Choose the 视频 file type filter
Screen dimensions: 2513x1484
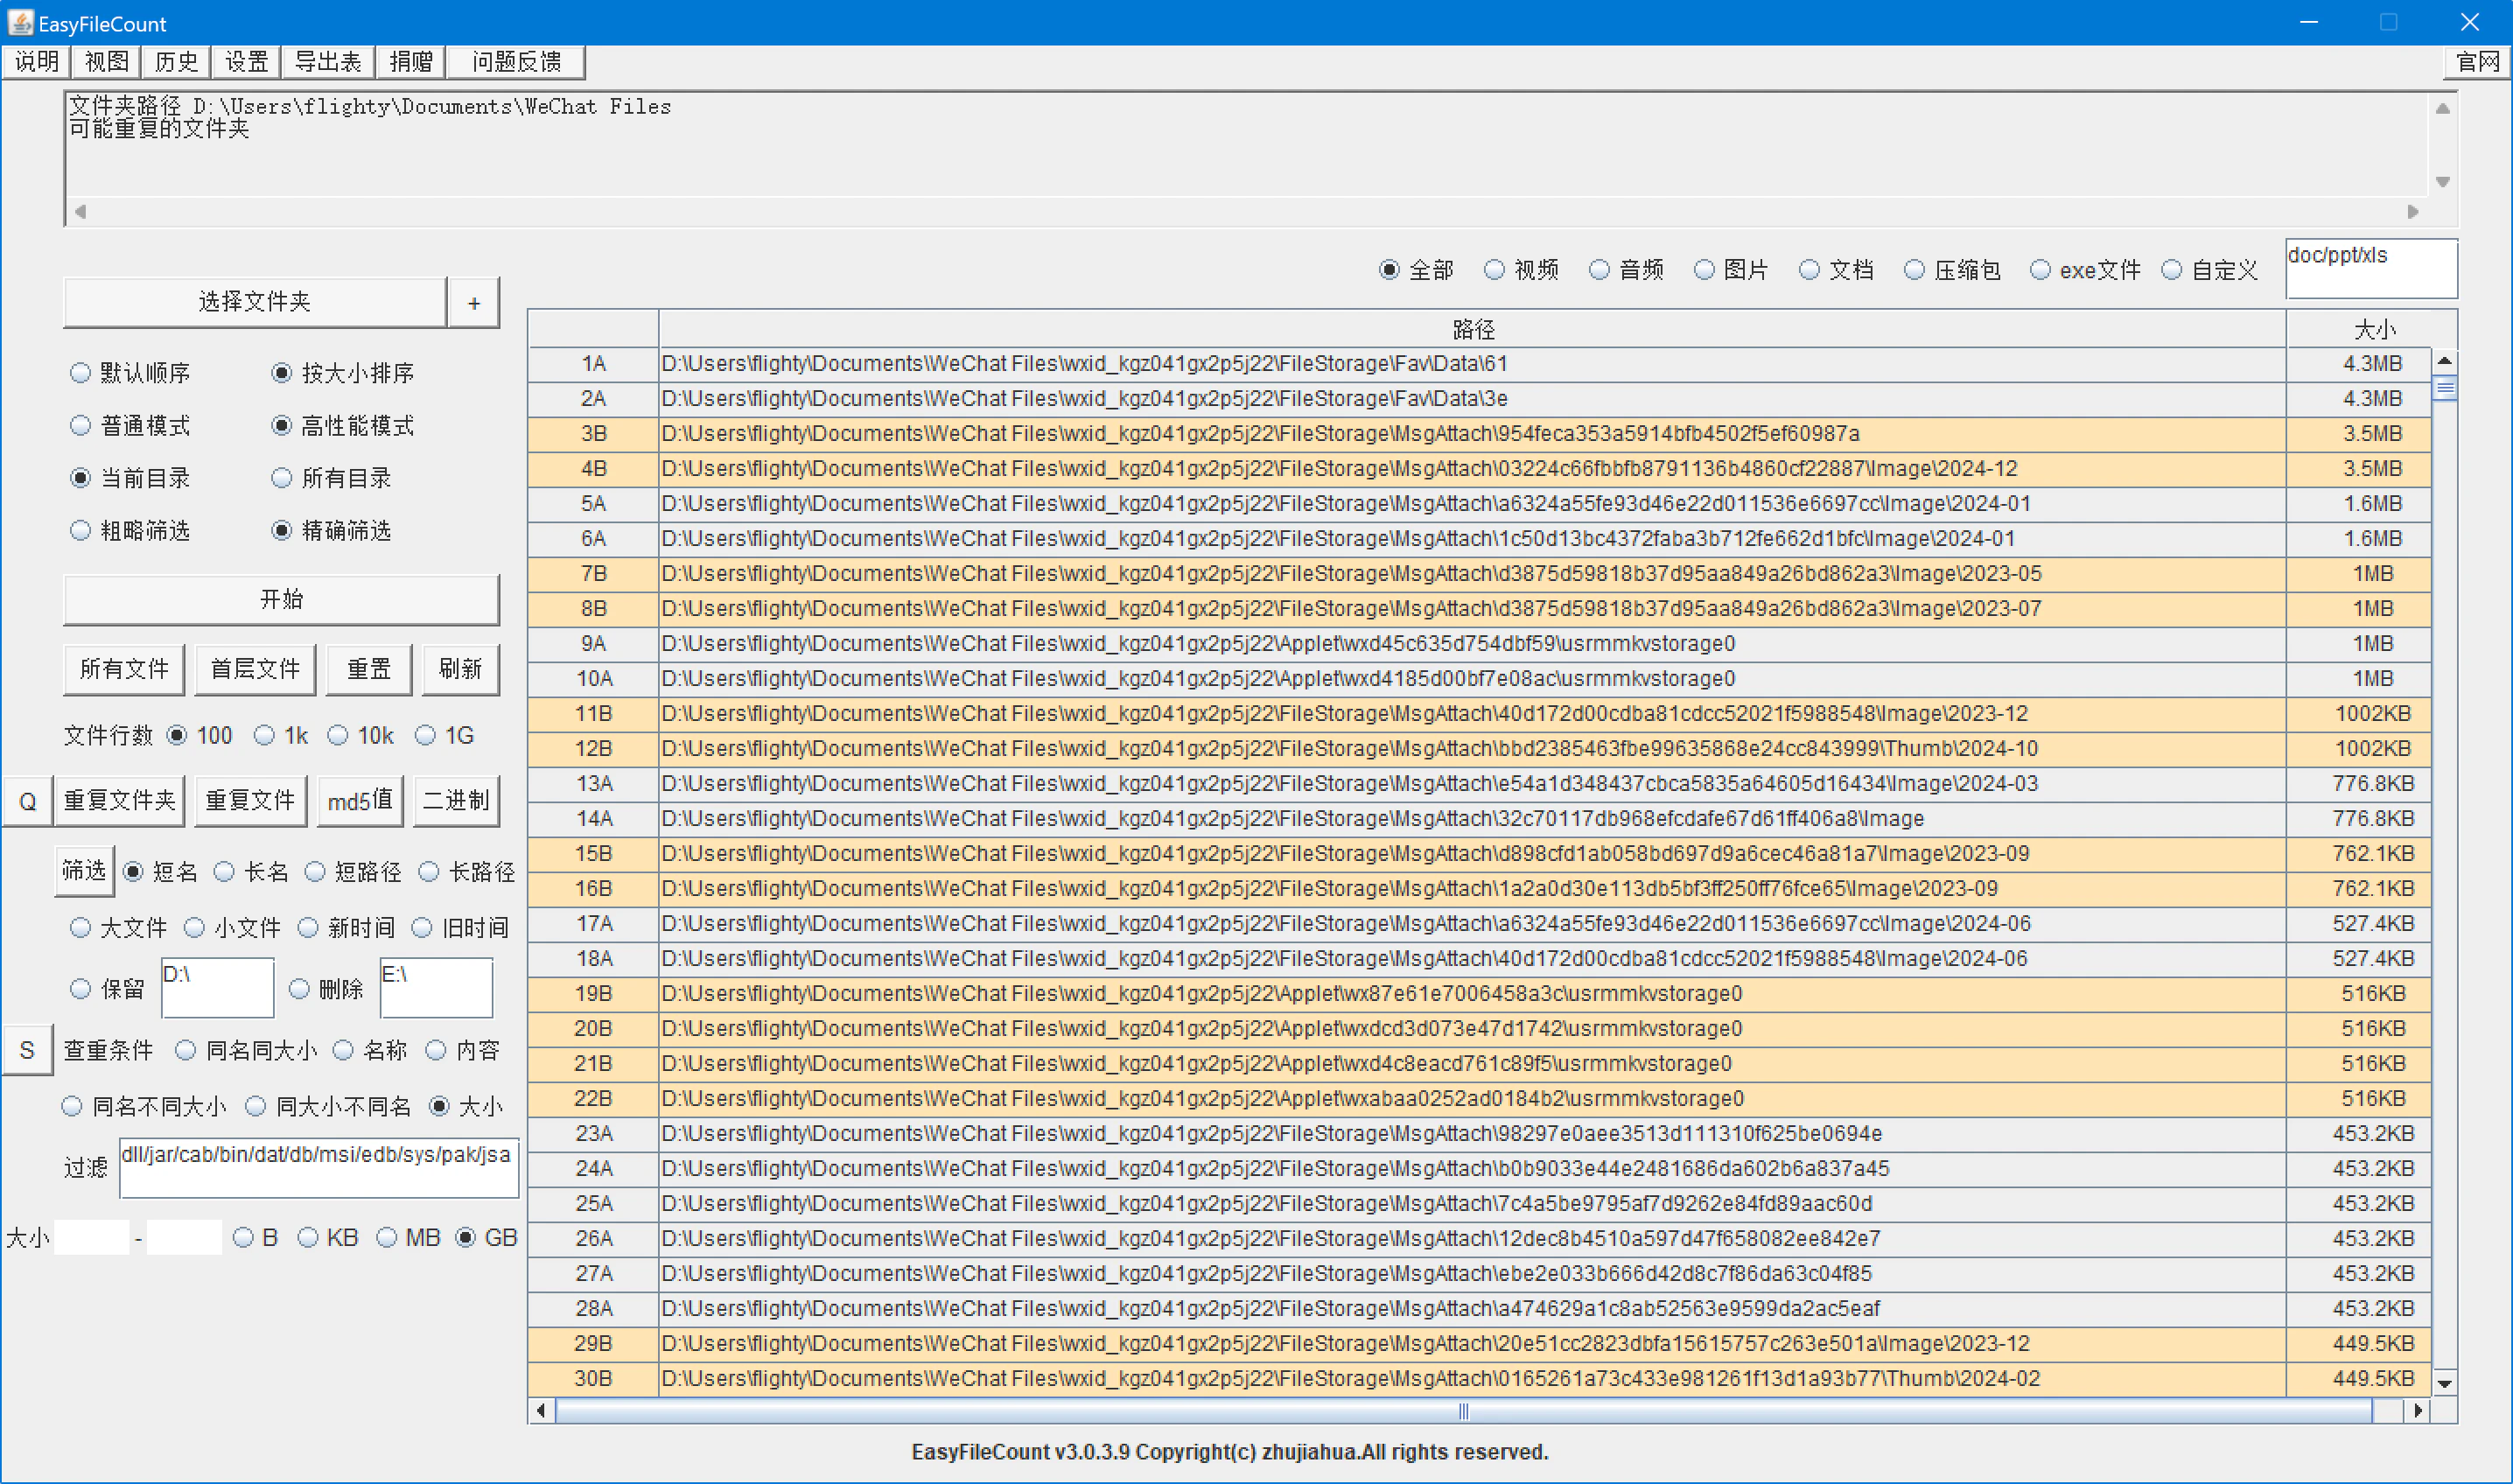pyautogui.click(x=1522, y=270)
